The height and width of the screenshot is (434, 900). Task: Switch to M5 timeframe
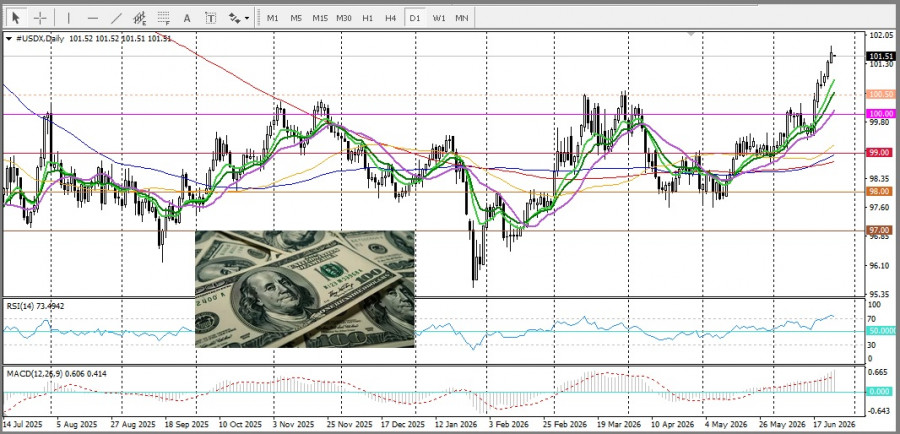tap(296, 18)
